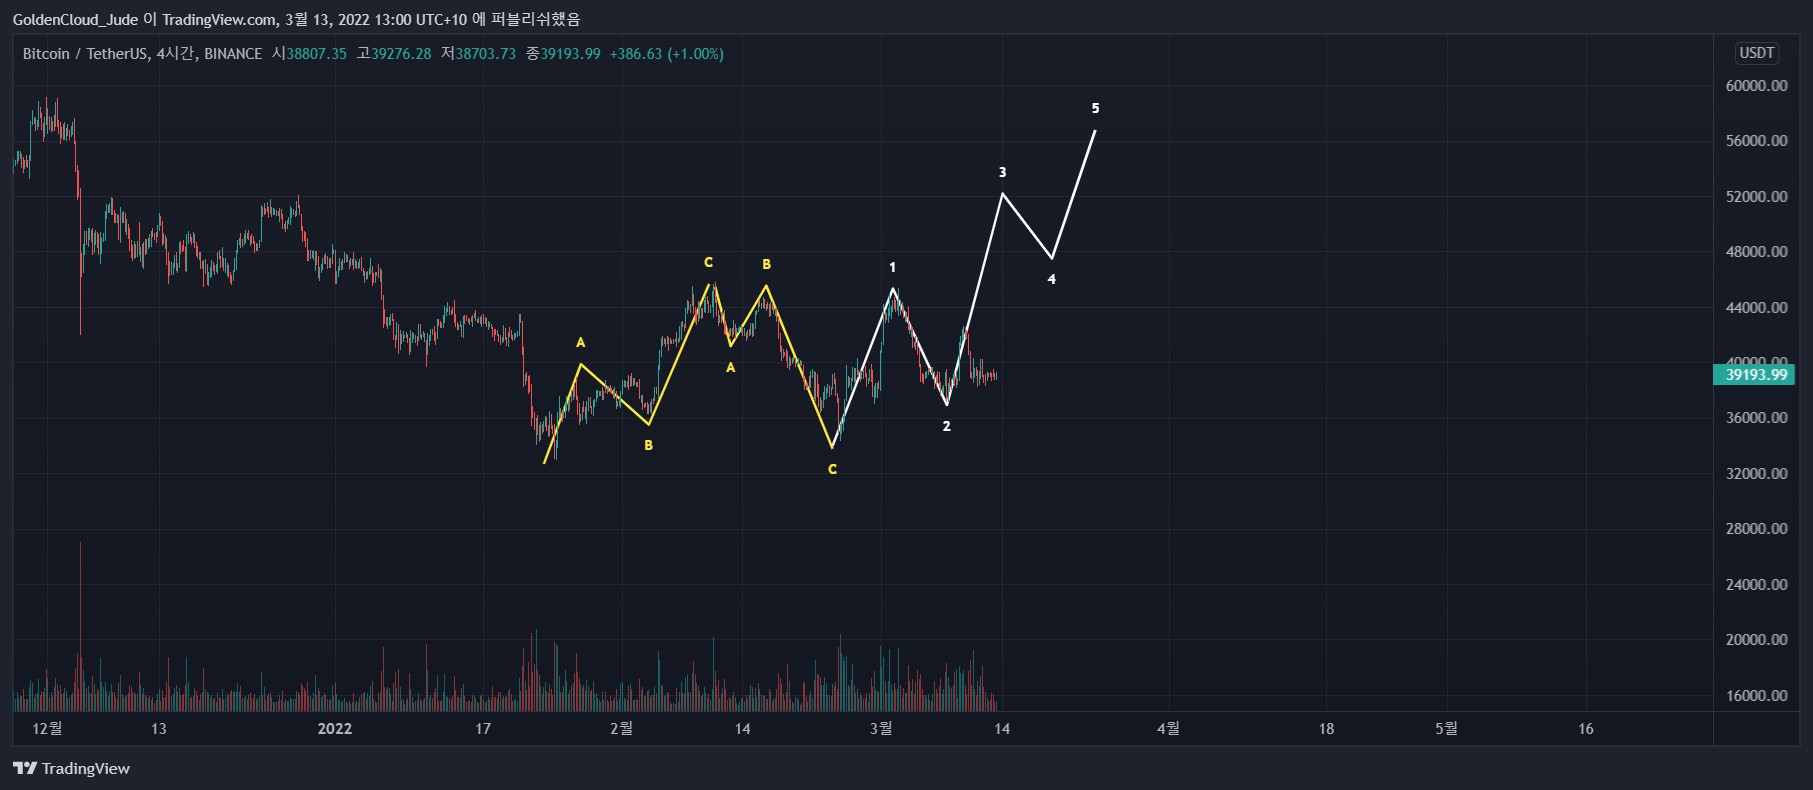
Task: Click the TradingView.com text in the header
Action: coord(220,19)
